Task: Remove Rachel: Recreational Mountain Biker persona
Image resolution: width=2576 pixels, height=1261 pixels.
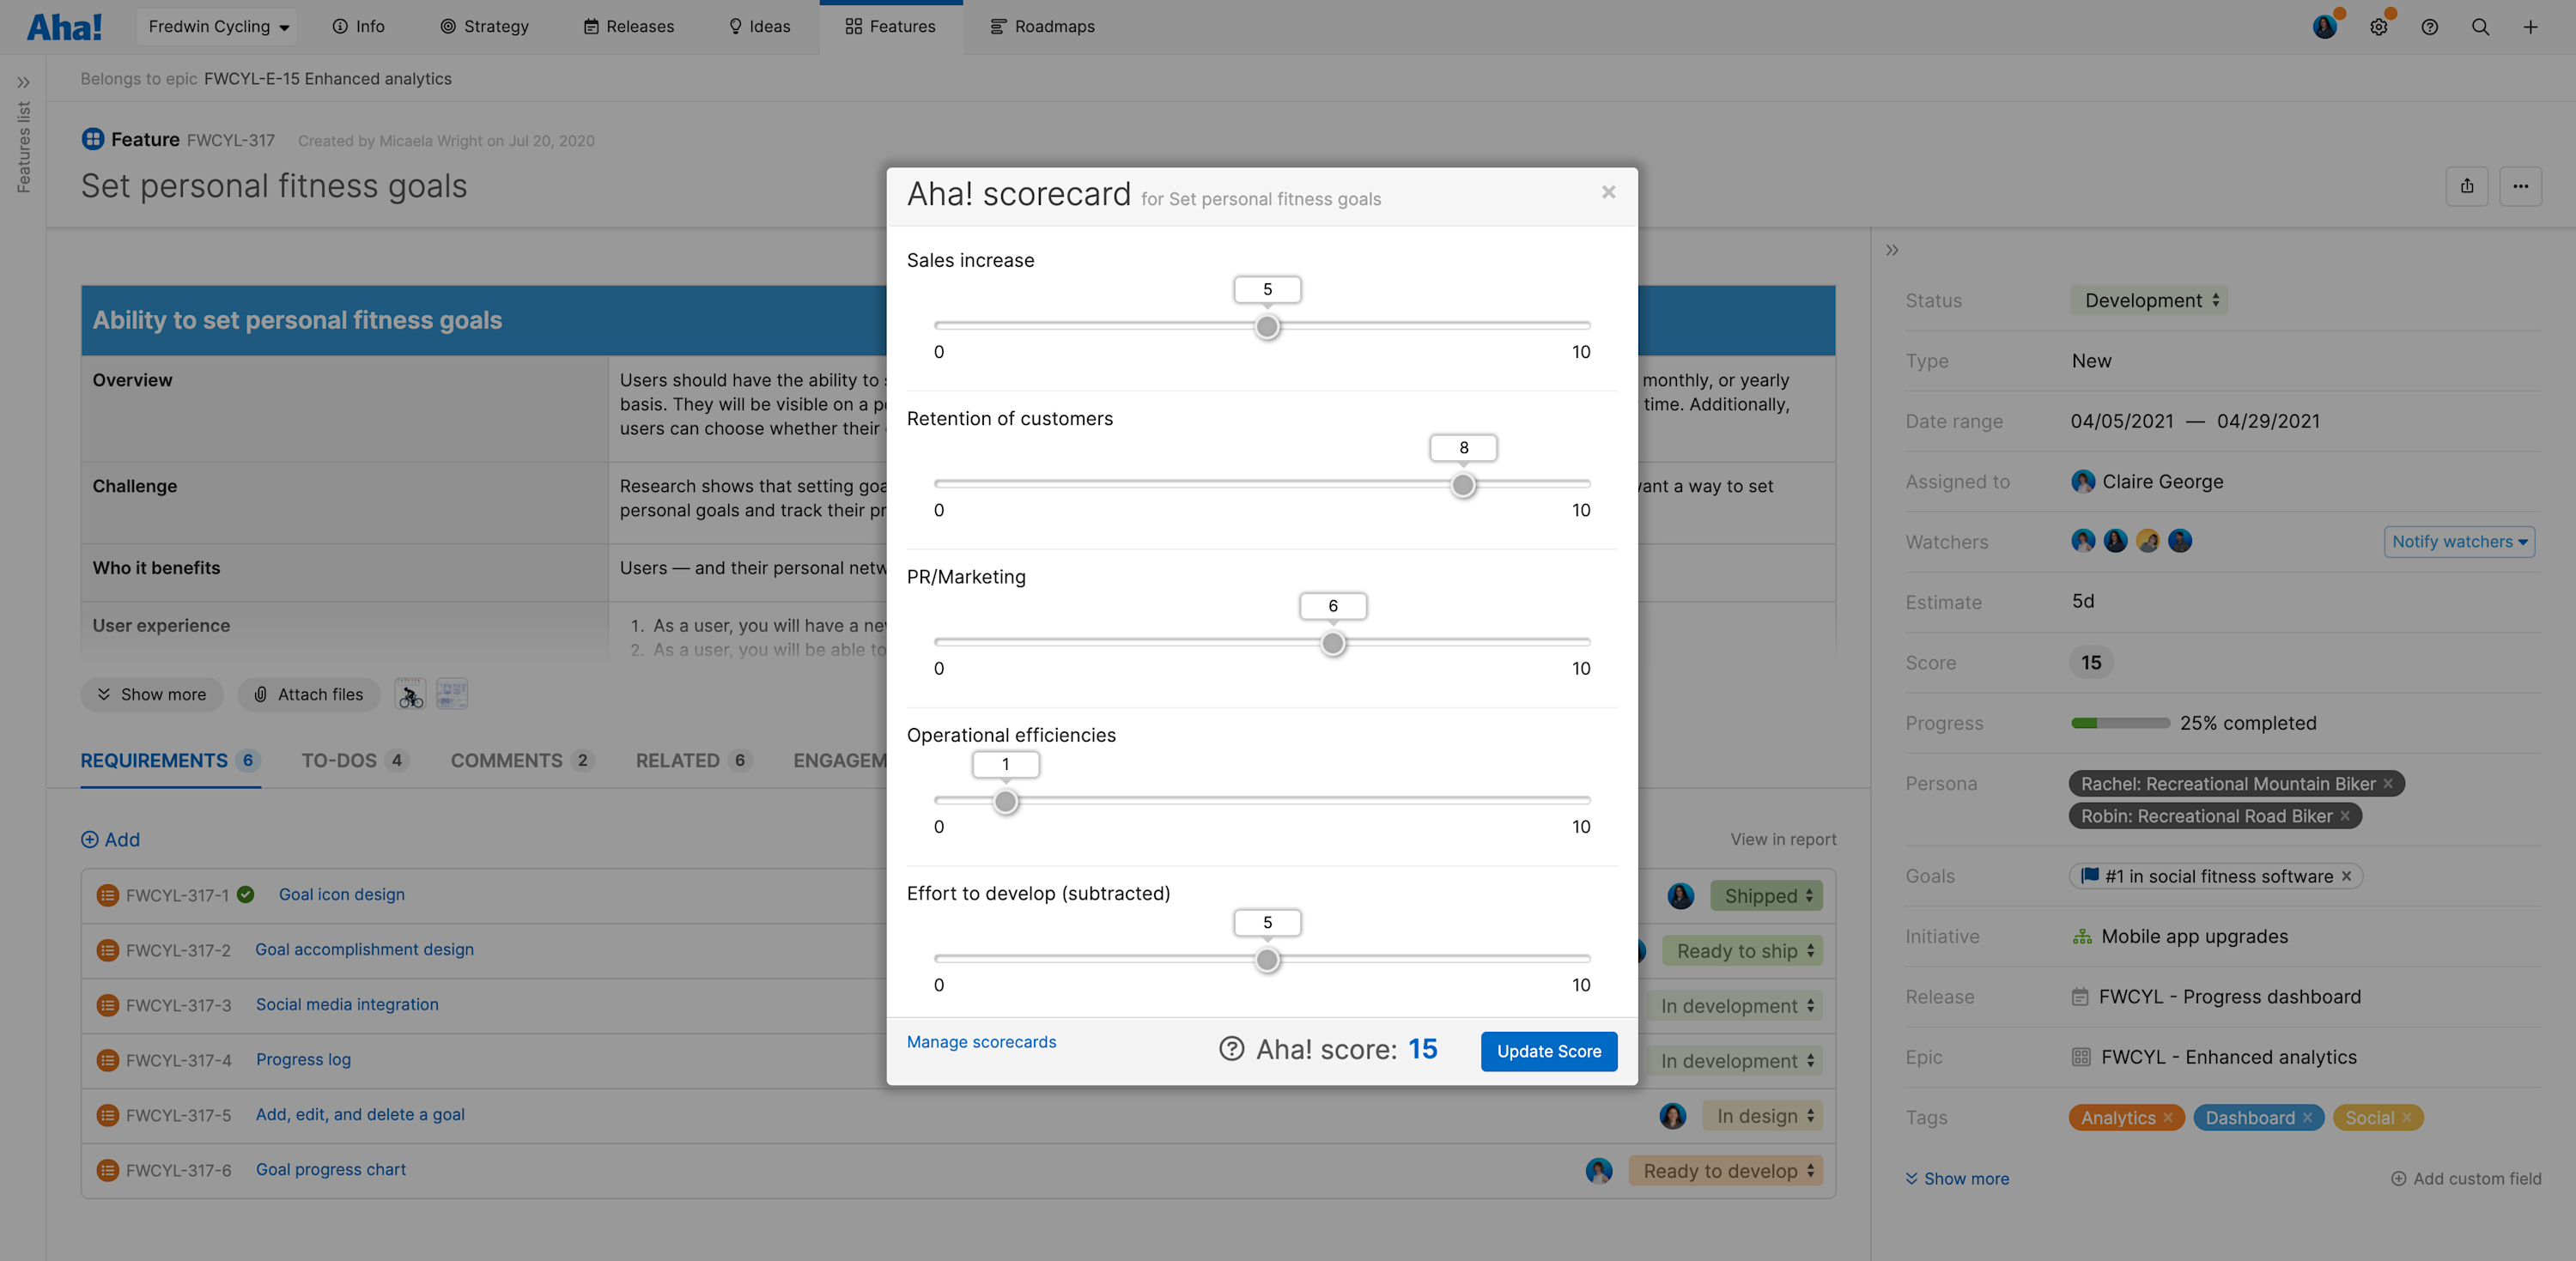Action: click(x=2388, y=784)
